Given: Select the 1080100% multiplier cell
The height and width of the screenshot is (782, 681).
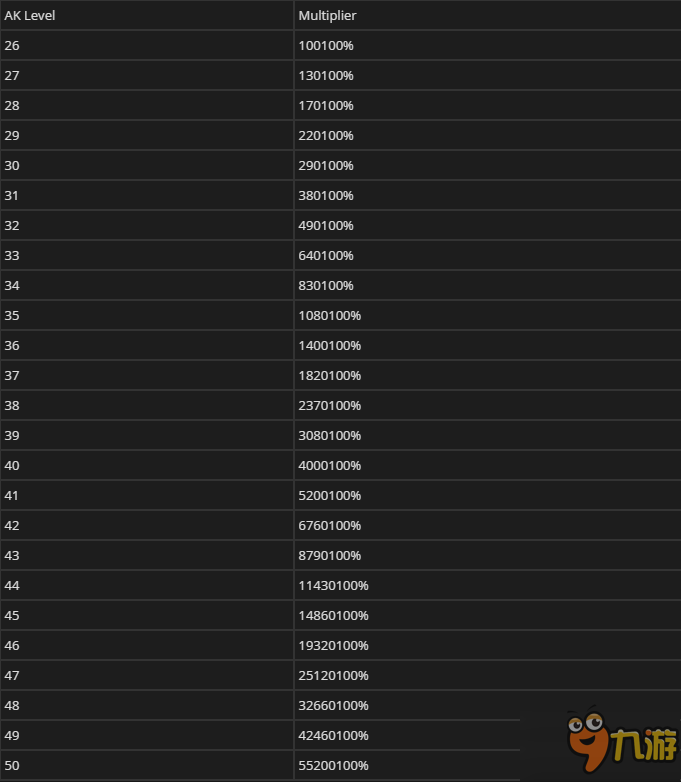Looking at the screenshot, I should click(x=487, y=315).
